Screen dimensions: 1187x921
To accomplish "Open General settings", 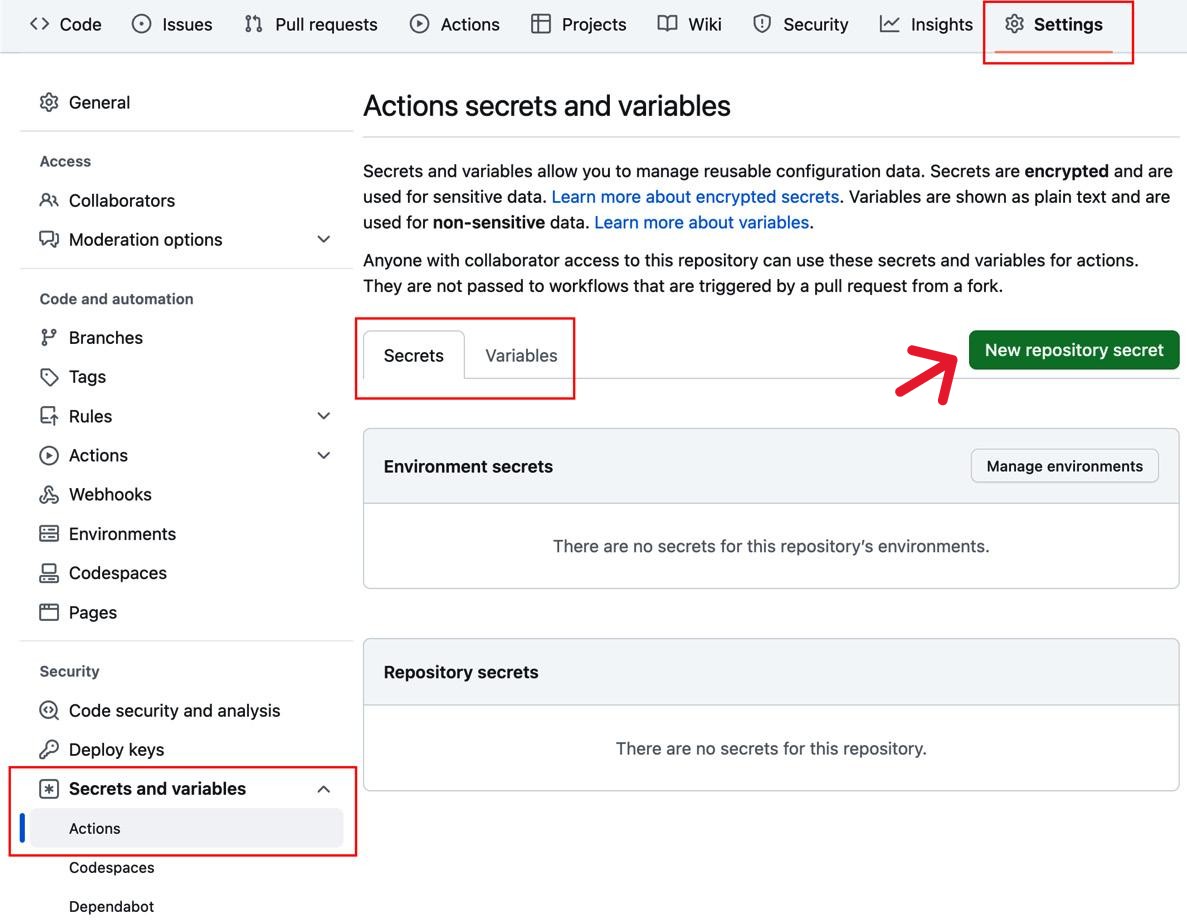I will click(x=99, y=102).
